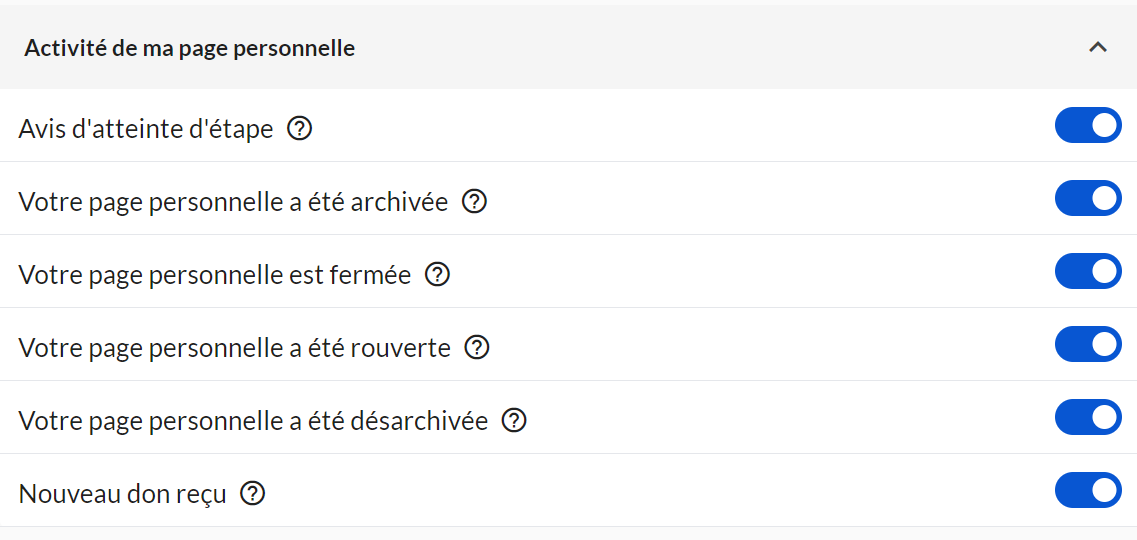
Task: Click the Activité de ma page personnelle header
Action: (x=190, y=48)
